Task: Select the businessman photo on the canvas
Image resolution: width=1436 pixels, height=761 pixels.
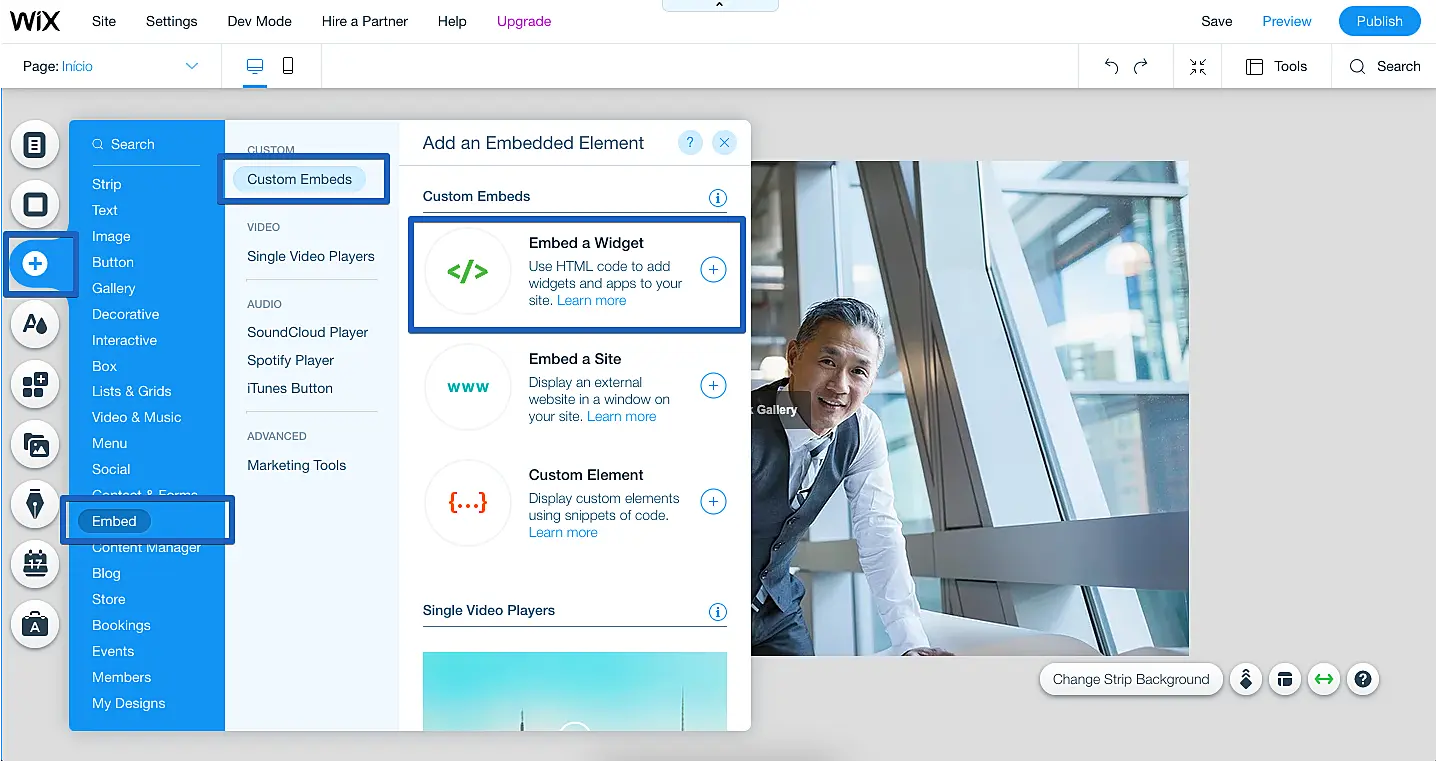Action: tap(970, 408)
